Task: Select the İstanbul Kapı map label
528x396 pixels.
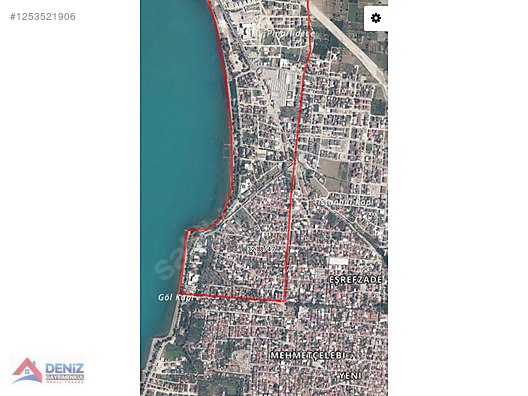Action: 347,202
